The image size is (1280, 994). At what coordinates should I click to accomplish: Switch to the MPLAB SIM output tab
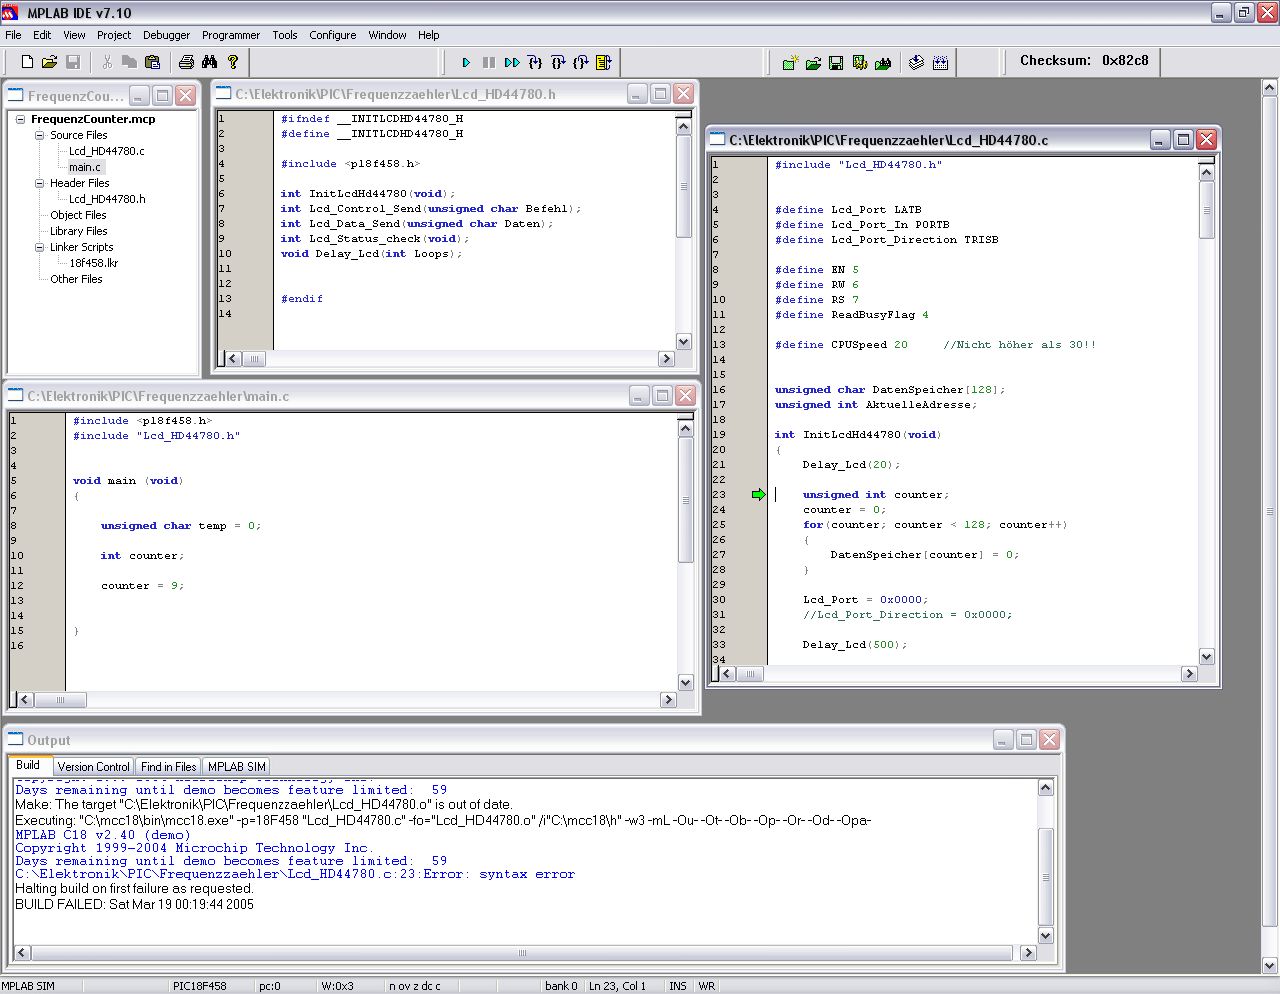pyautogui.click(x=237, y=767)
